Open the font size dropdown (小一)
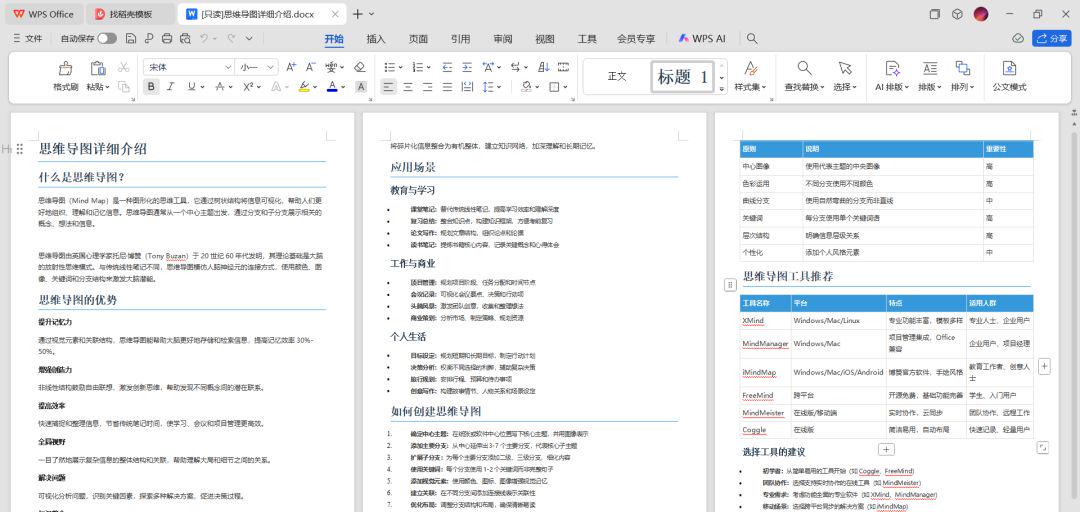Screen dimensions: 1080x512 pos(271,67)
